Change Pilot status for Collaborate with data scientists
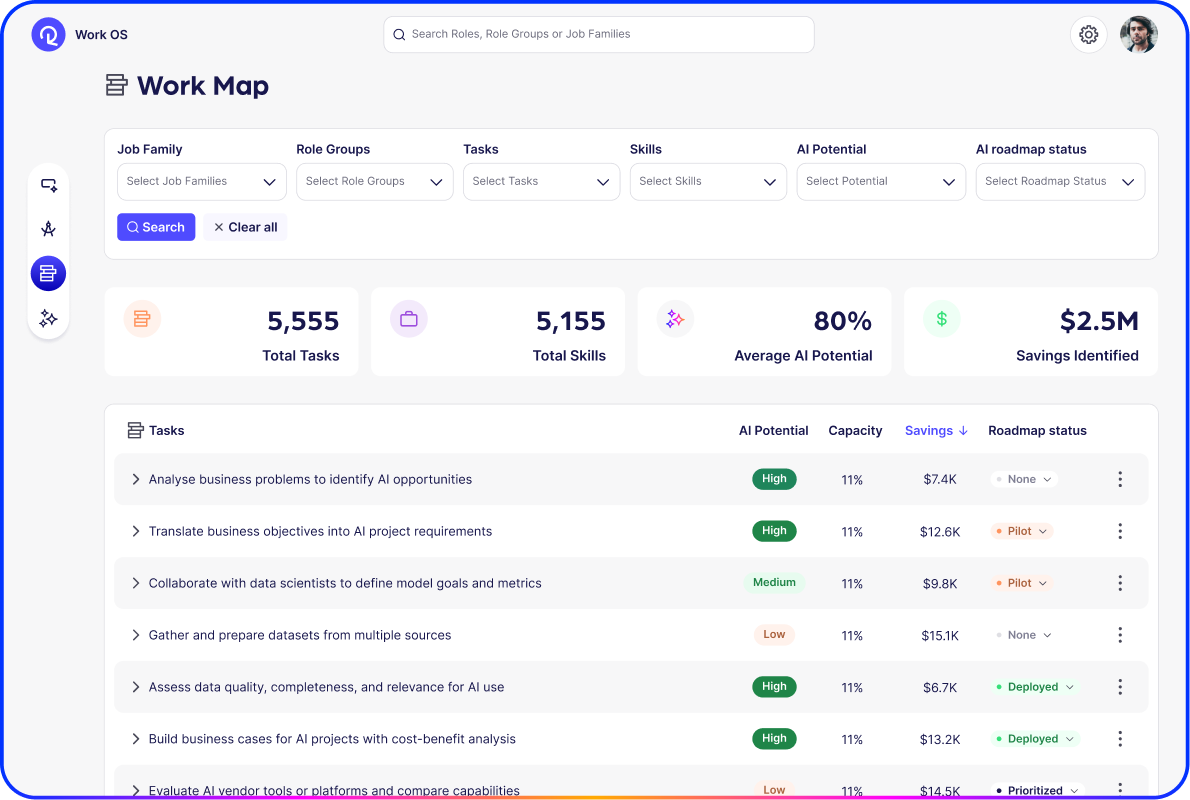 coord(1022,583)
